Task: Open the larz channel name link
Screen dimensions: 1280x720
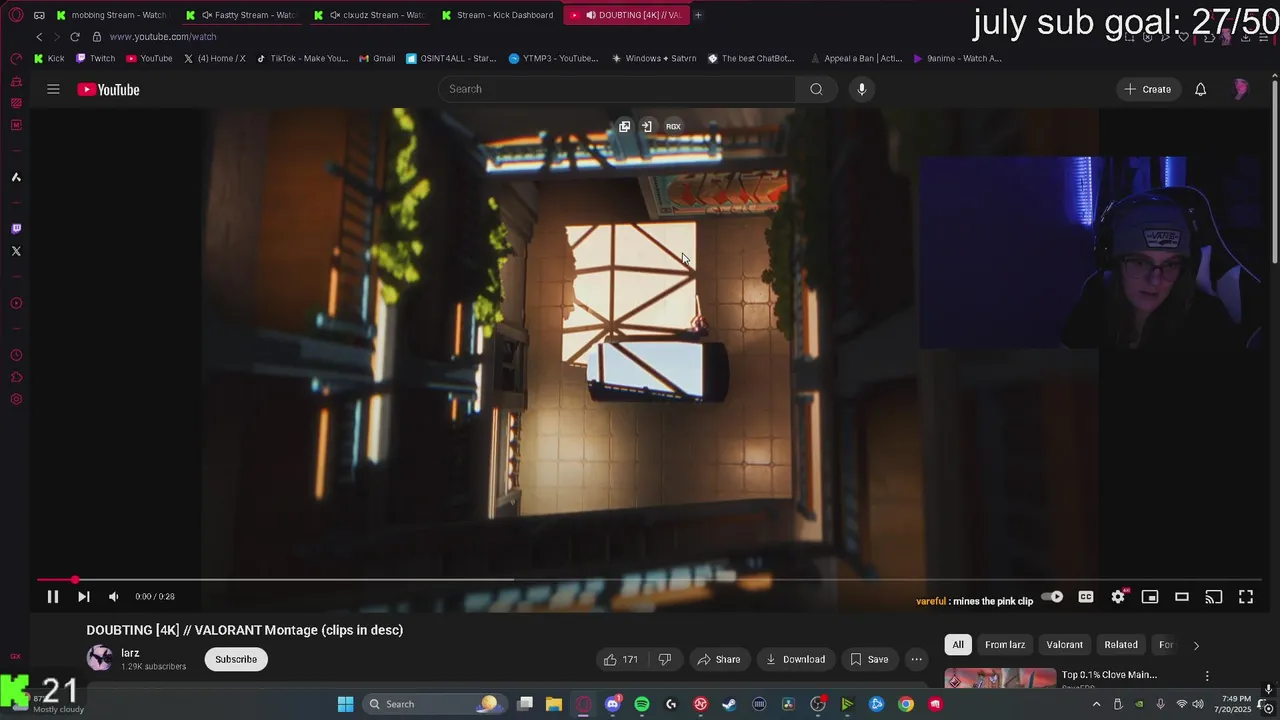Action: [130, 653]
